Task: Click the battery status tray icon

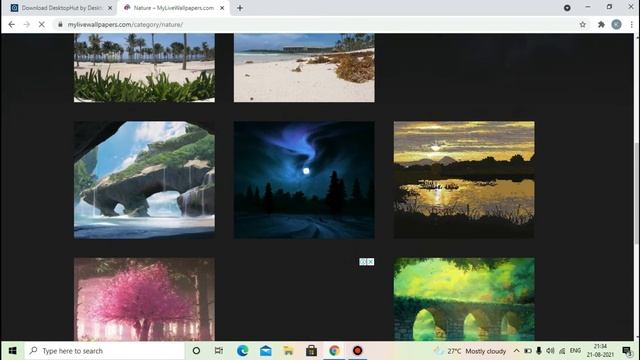Action: point(528,351)
